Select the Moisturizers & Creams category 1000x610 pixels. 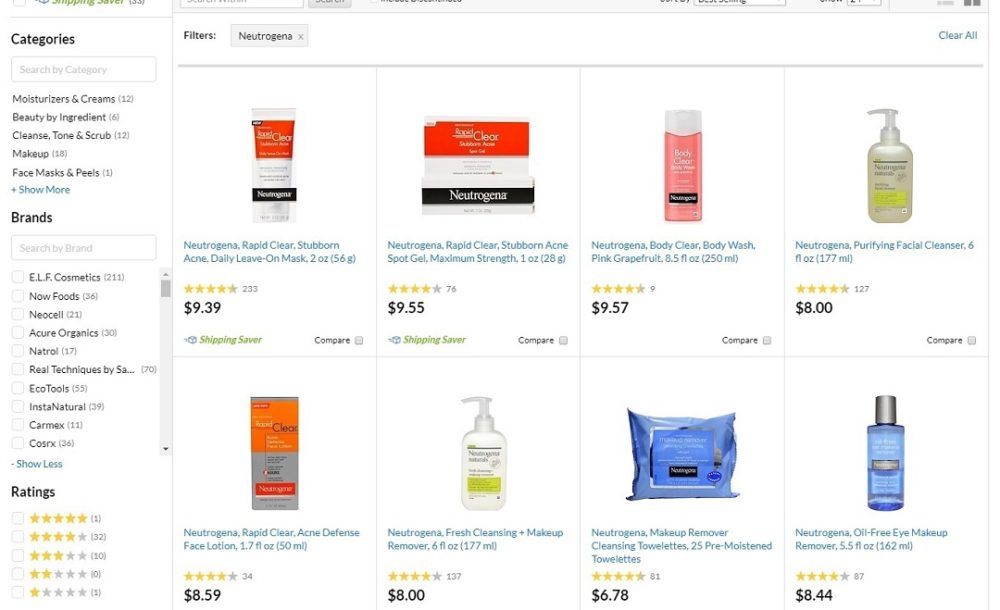64,99
